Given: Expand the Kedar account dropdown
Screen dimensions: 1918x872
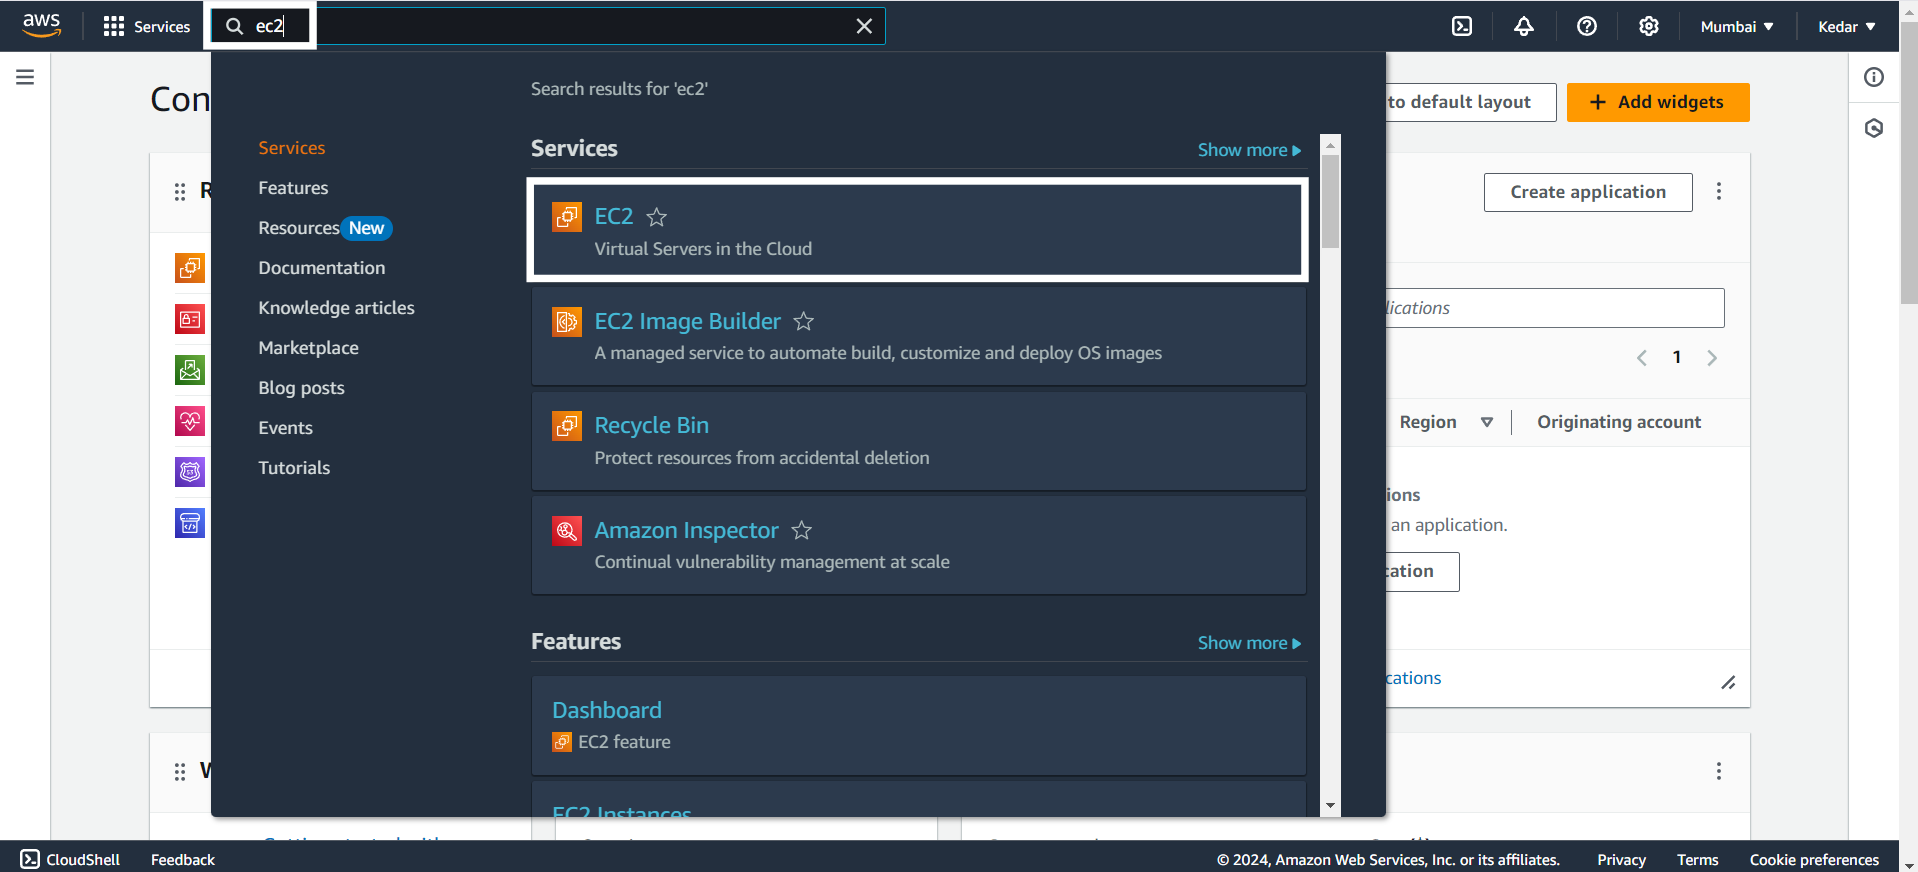Looking at the screenshot, I should pos(1846,26).
